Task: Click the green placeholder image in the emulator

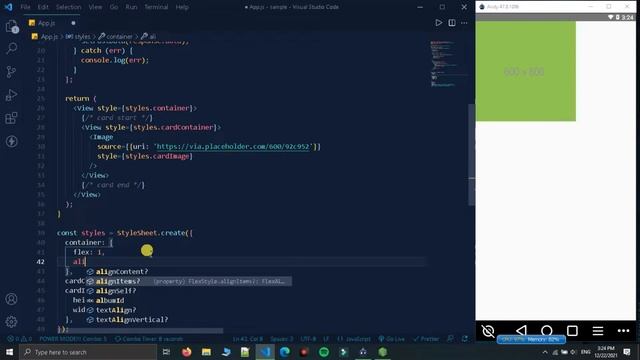Action: (526, 71)
